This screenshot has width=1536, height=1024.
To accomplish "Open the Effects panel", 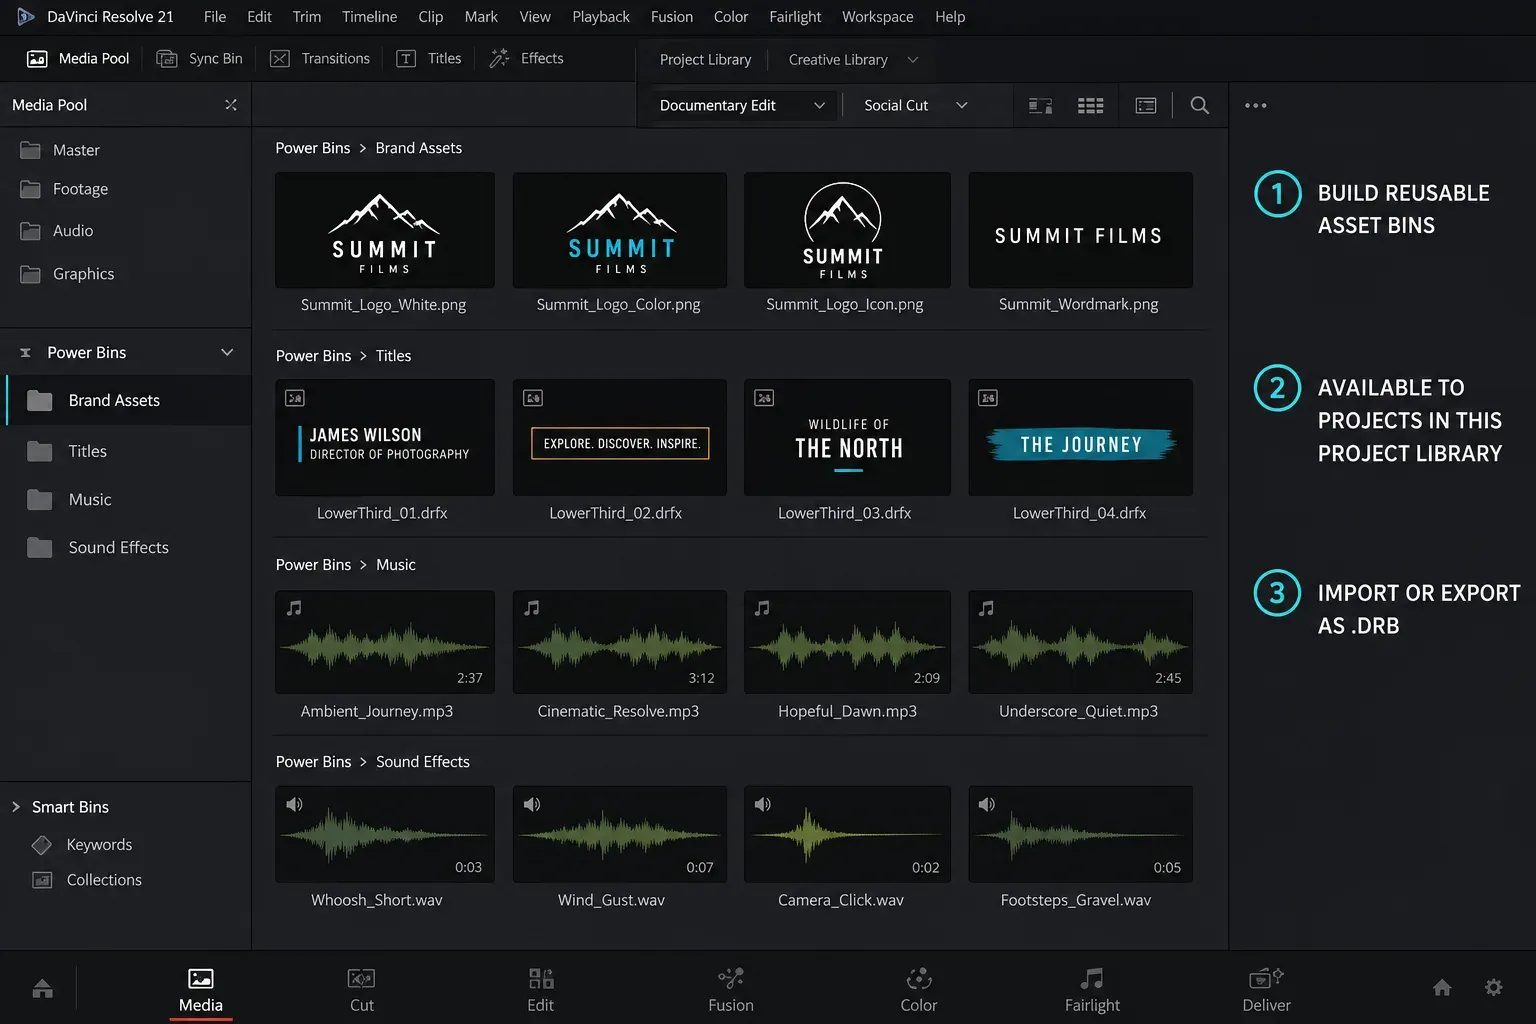I will pyautogui.click(x=526, y=59).
